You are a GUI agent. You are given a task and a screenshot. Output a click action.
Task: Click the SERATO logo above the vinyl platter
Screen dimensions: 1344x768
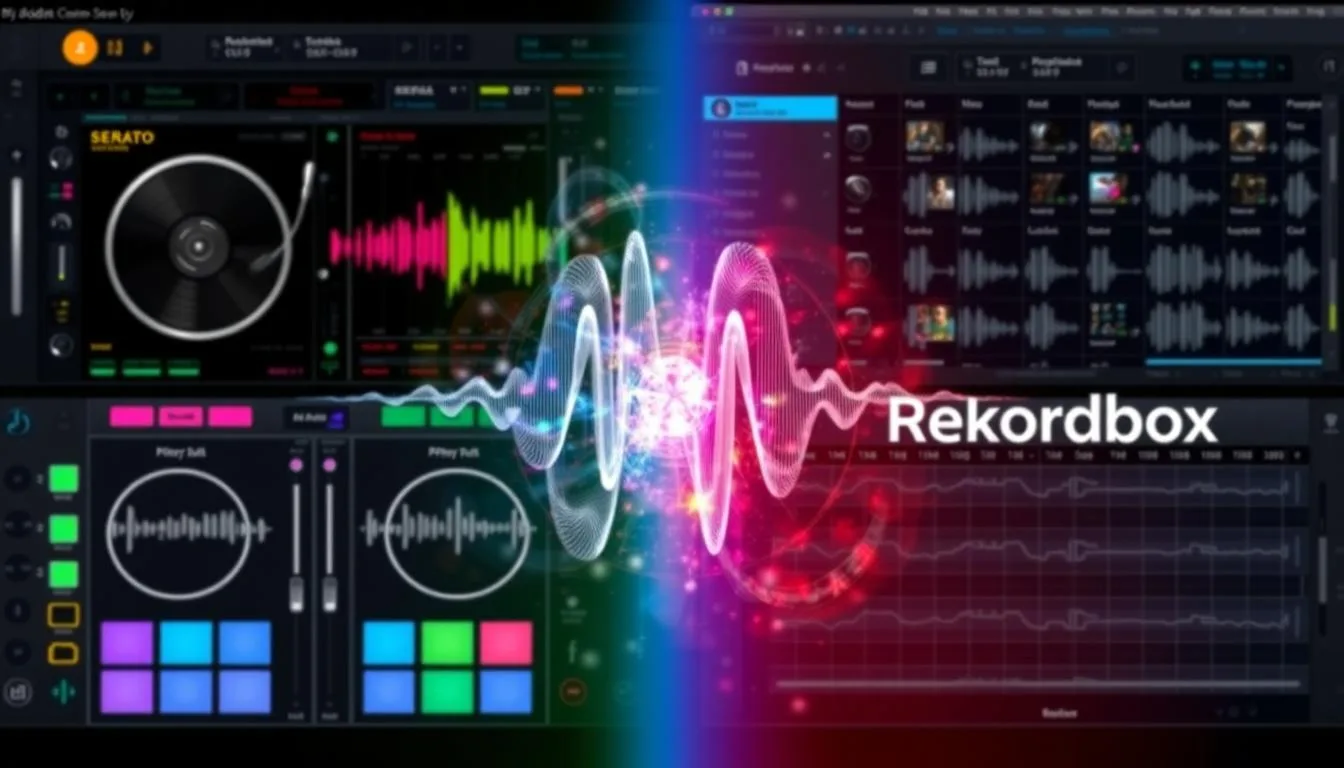pyautogui.click(x=122, y=137)
